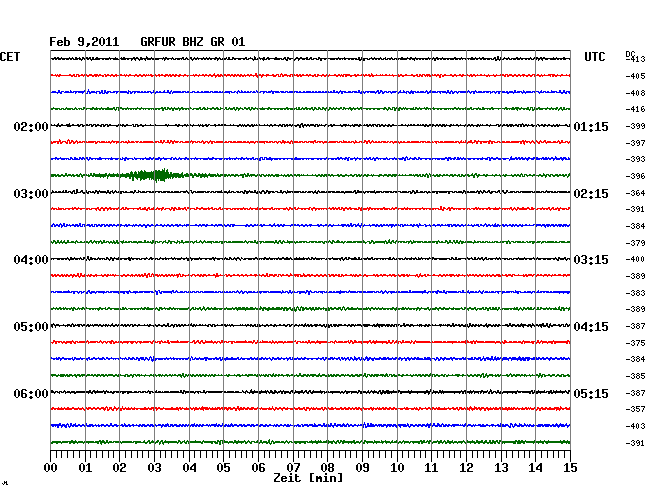Click the DC offset value -399

point(635,126)
